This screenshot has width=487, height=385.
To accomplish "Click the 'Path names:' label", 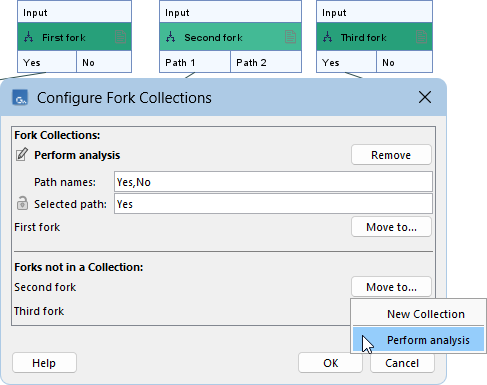I will 65,182.
